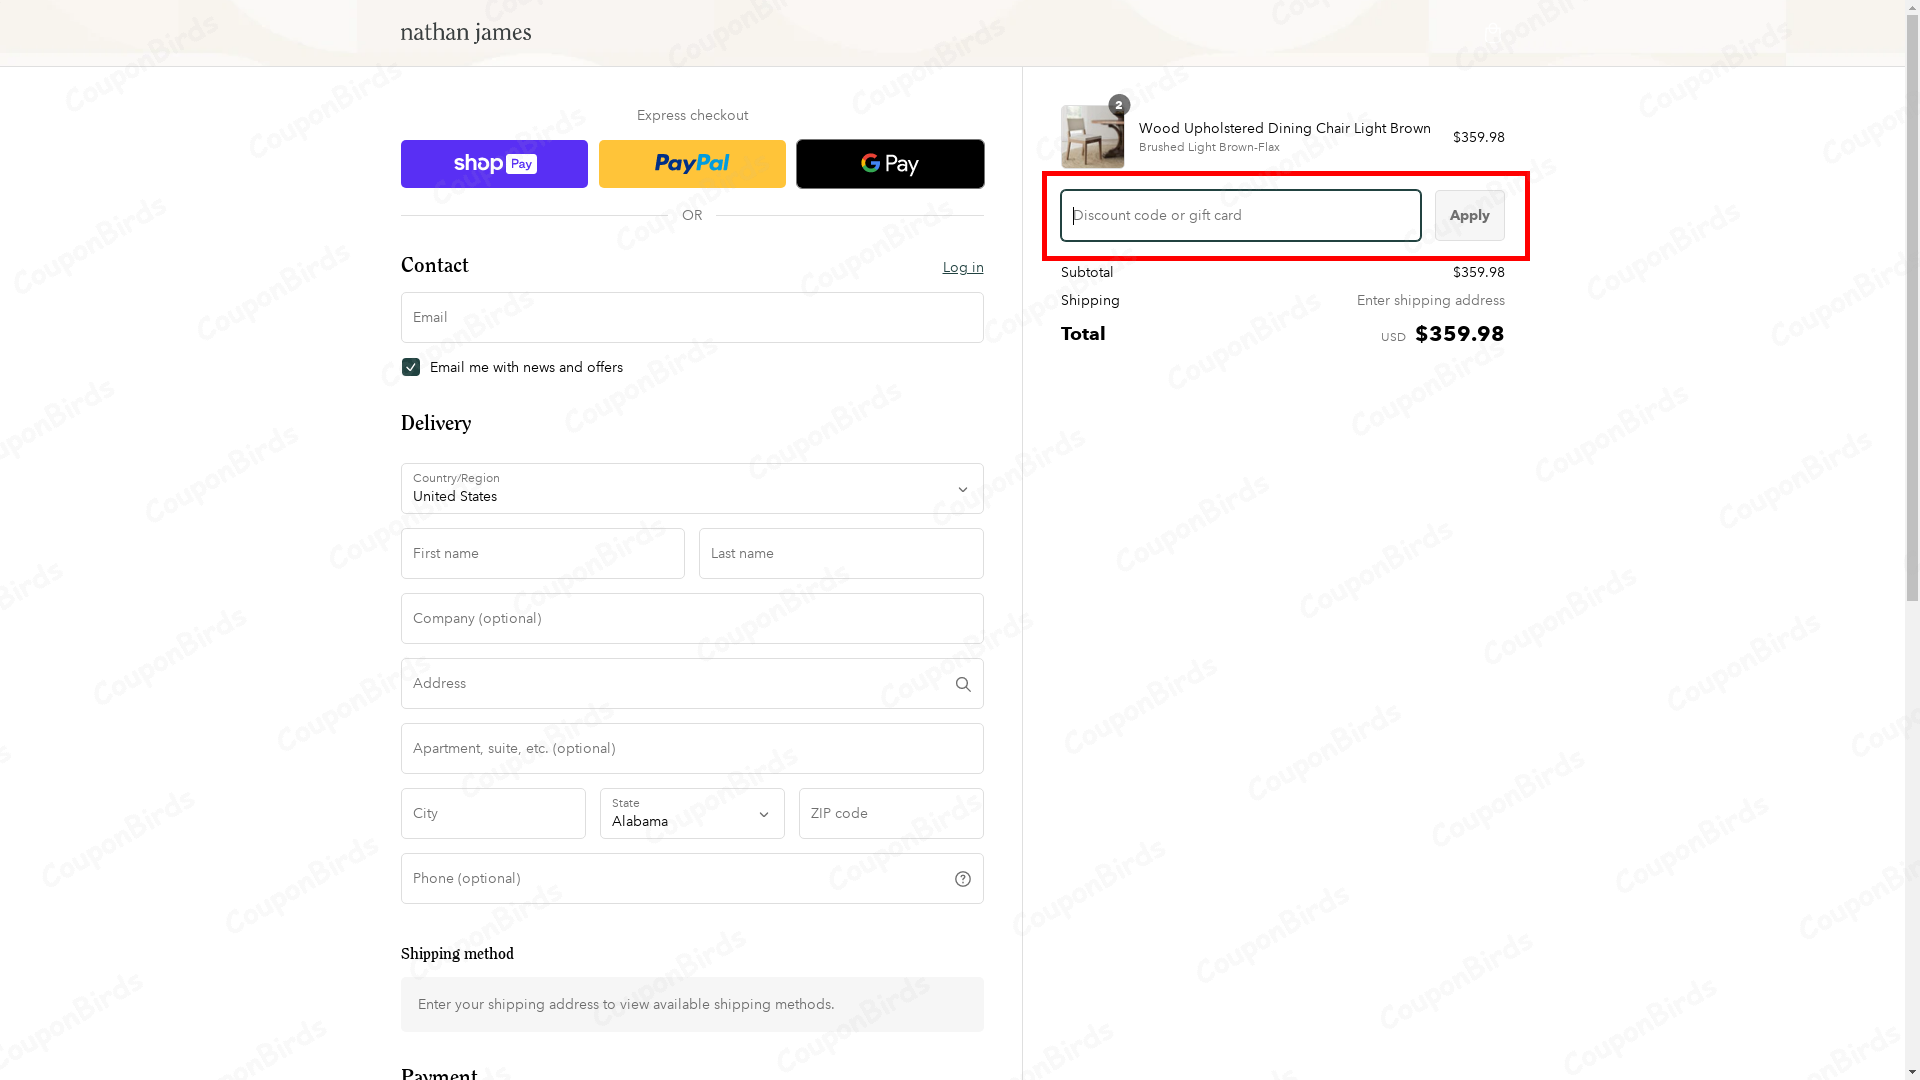Click the nathan james store logo
The image size is (1920, 1080).
tap(466, 33)
